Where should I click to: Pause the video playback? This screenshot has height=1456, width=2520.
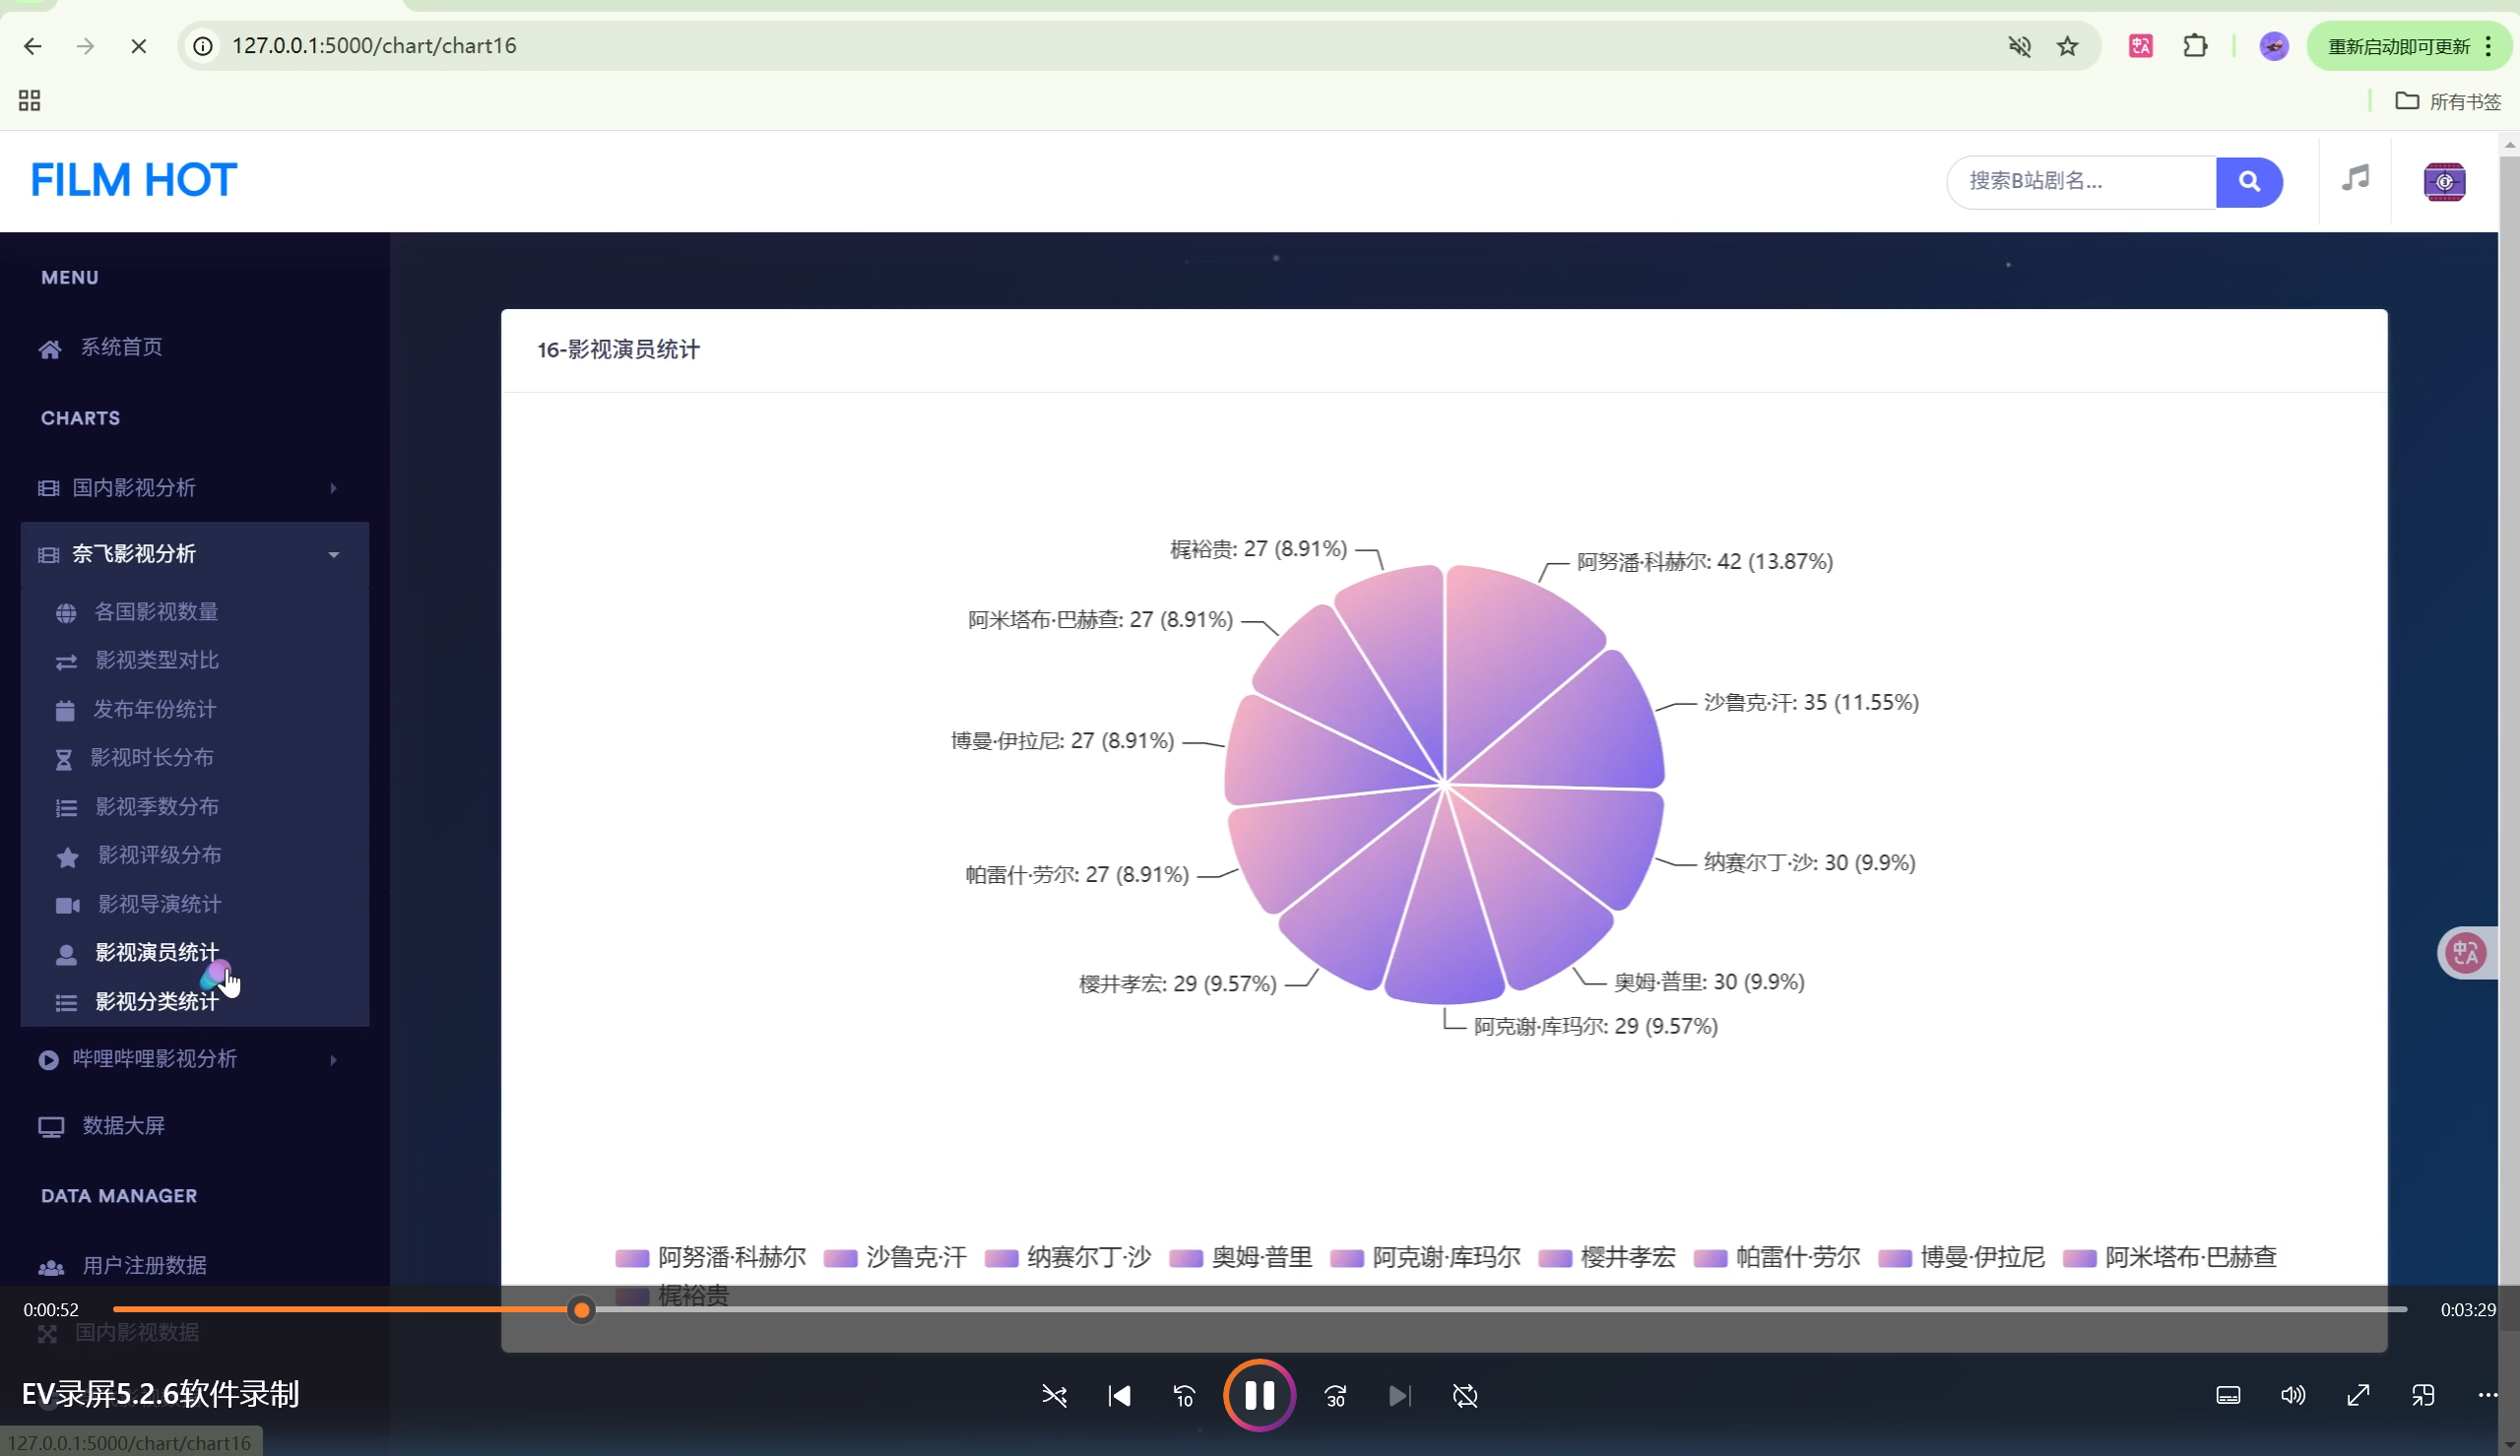point(1259,1395)
